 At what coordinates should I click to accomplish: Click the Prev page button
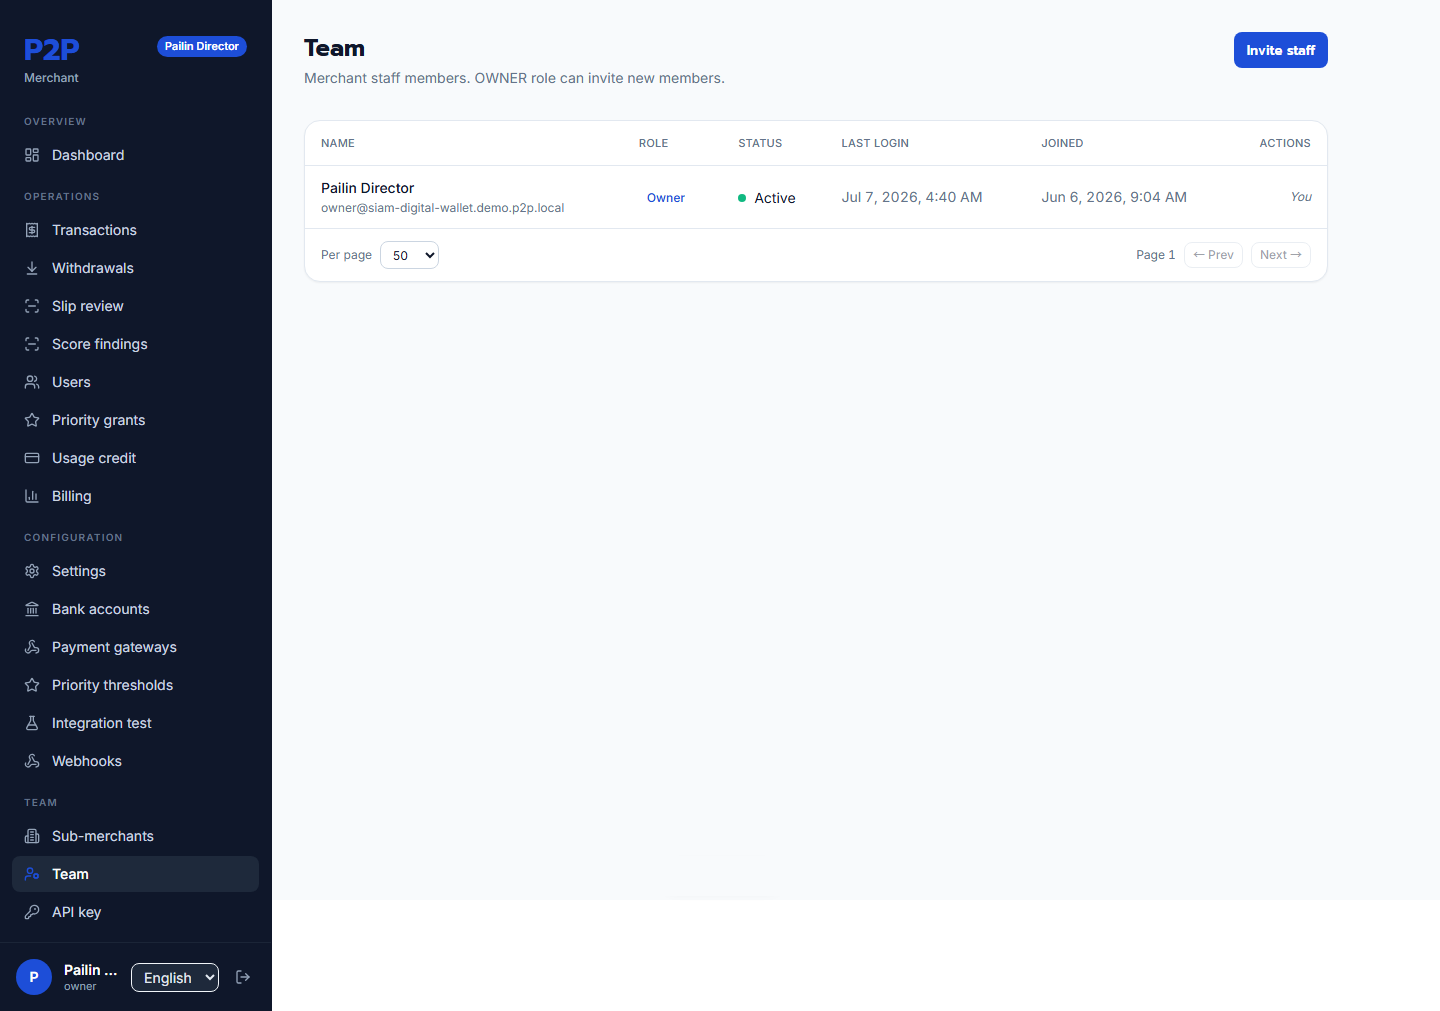pos(1213,255)
